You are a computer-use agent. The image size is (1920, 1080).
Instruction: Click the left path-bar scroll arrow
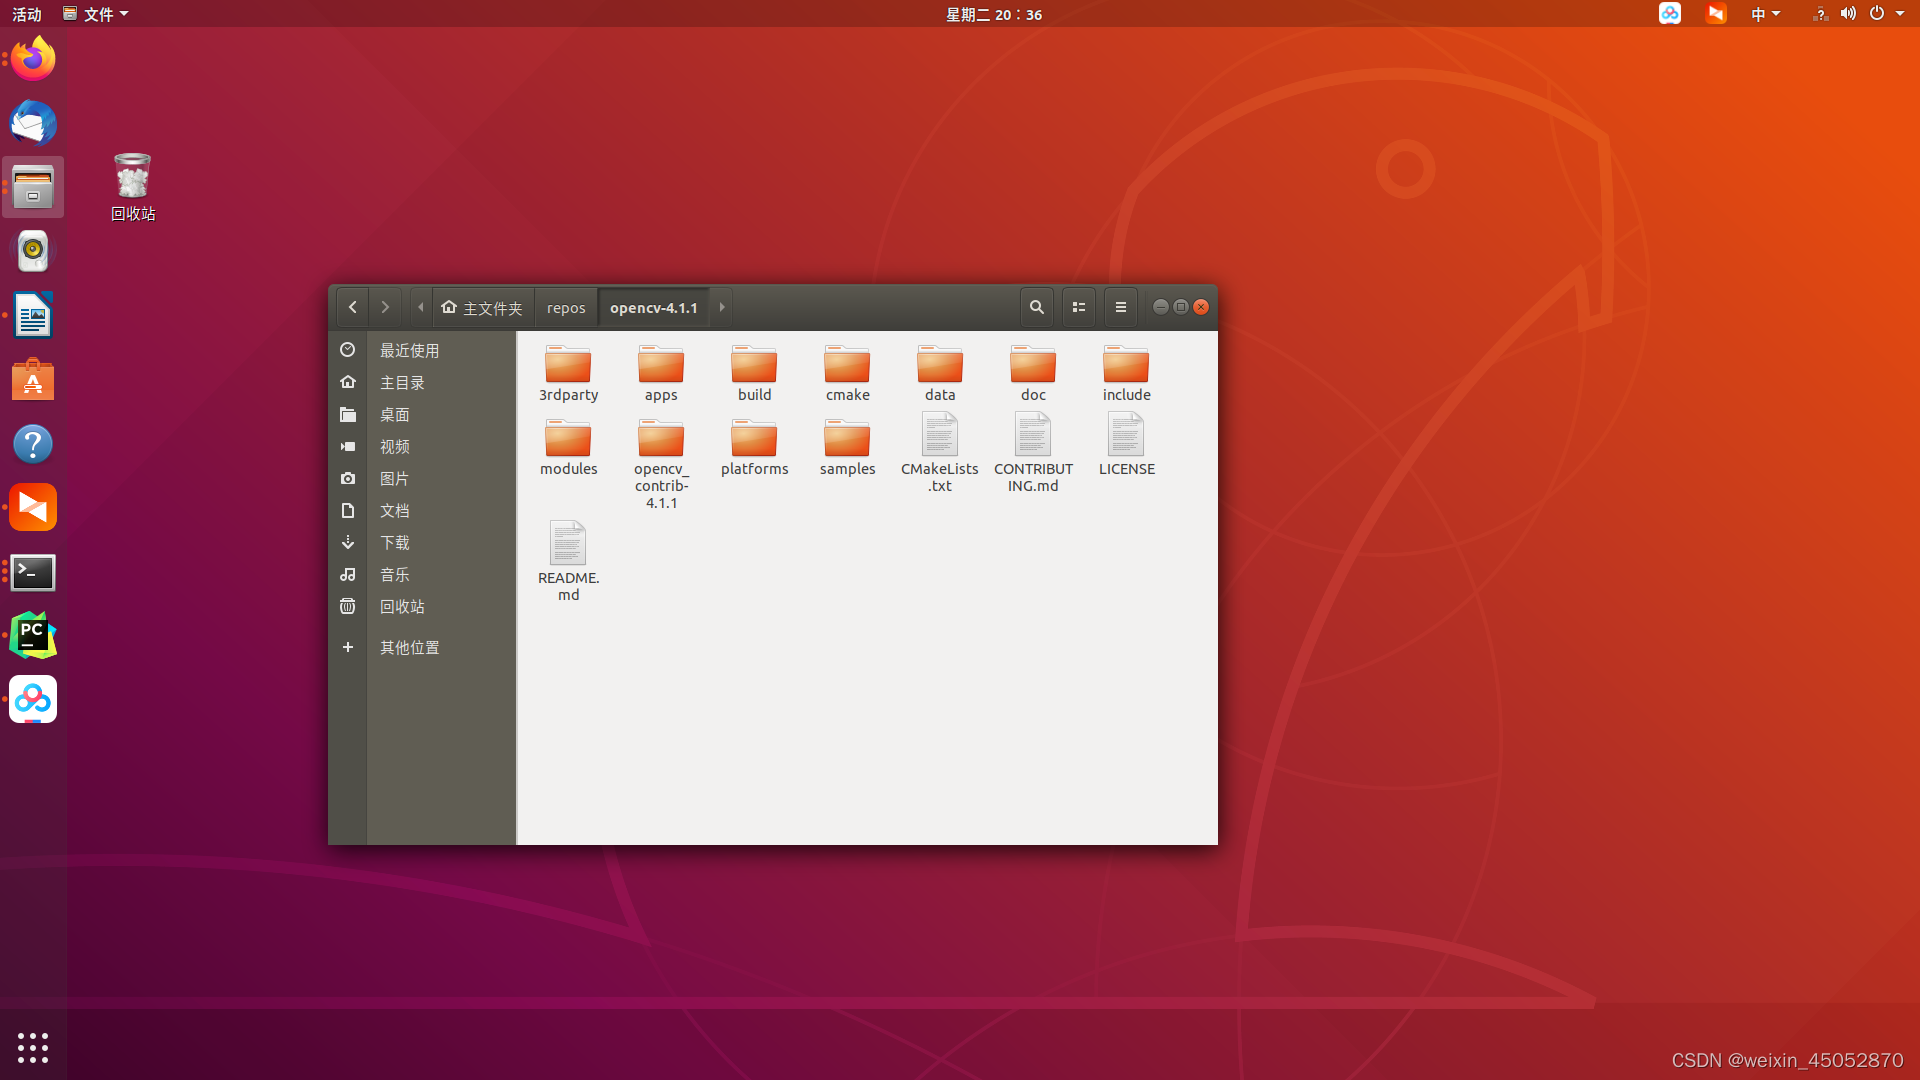421,307
